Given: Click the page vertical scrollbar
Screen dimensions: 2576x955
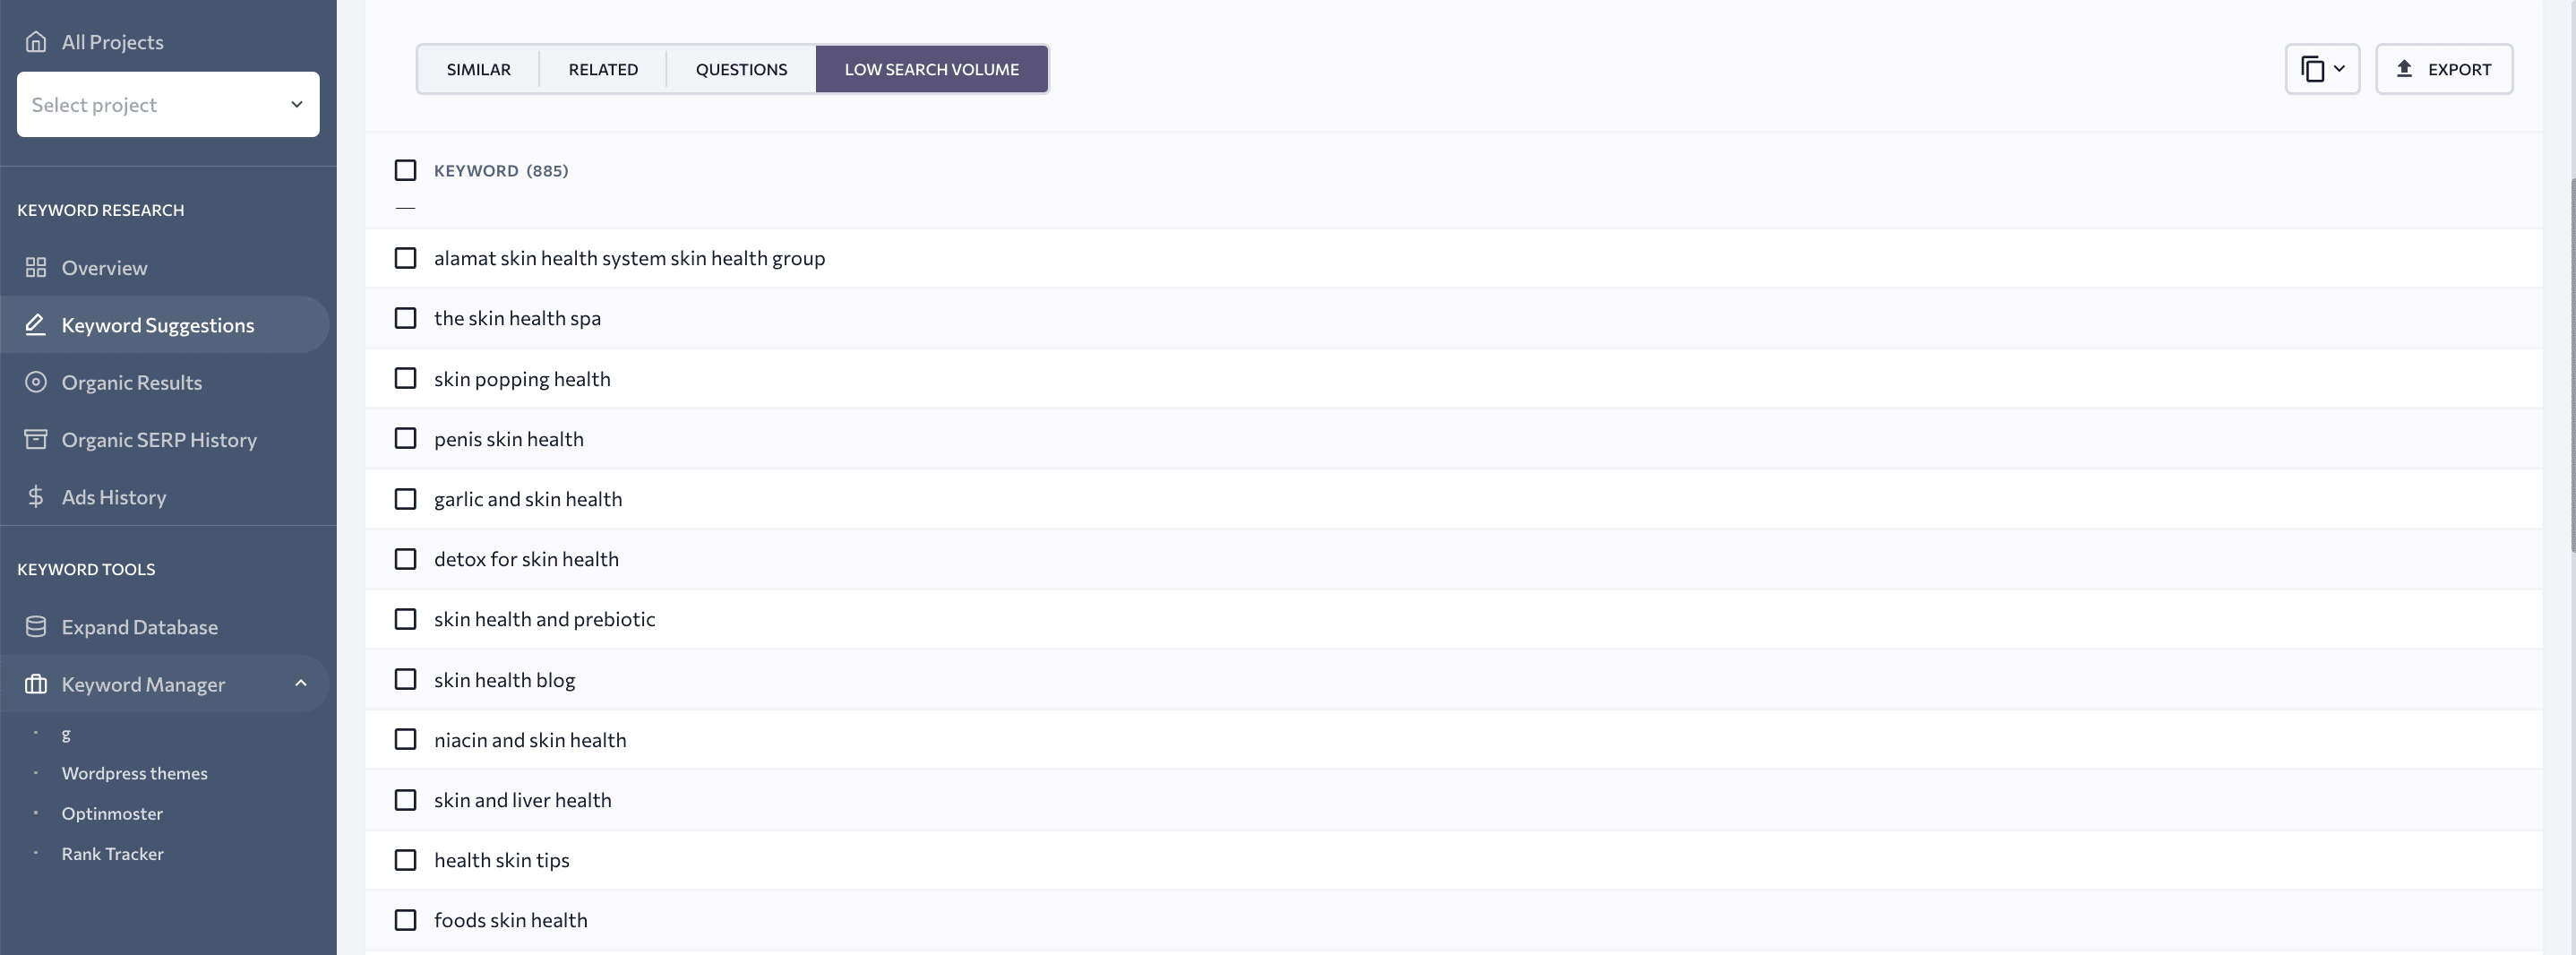Looking at the screenshot, I should pyautogui.click(x=2571, y=365).
